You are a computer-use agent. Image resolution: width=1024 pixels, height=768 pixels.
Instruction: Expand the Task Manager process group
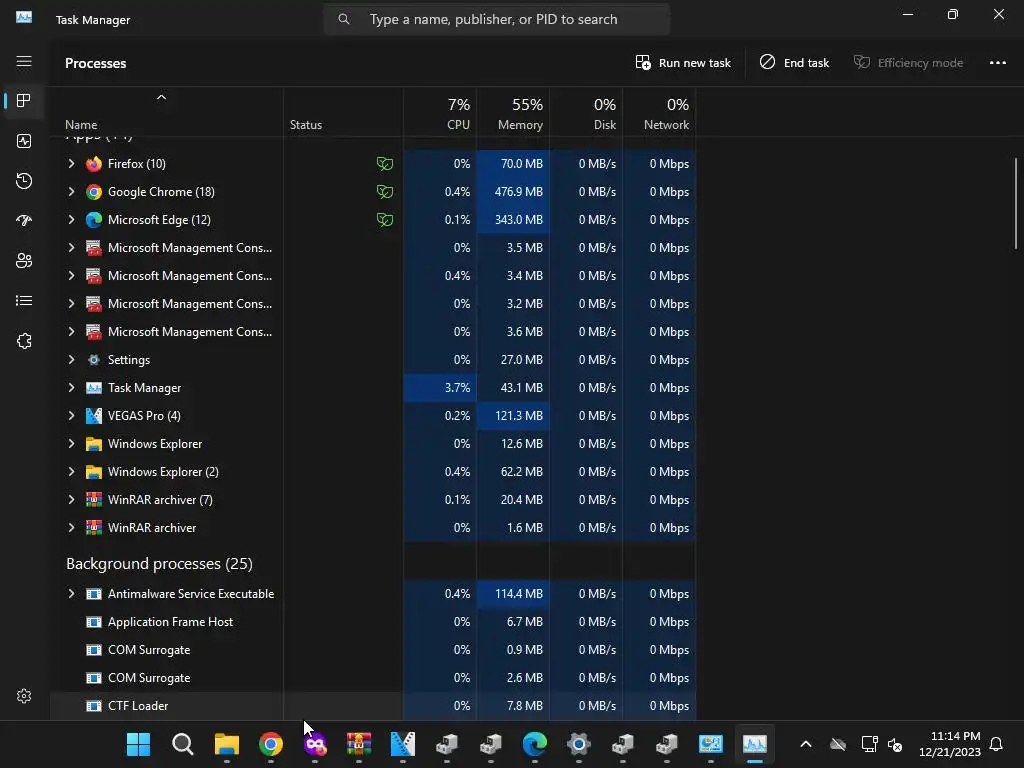point(71,388)
